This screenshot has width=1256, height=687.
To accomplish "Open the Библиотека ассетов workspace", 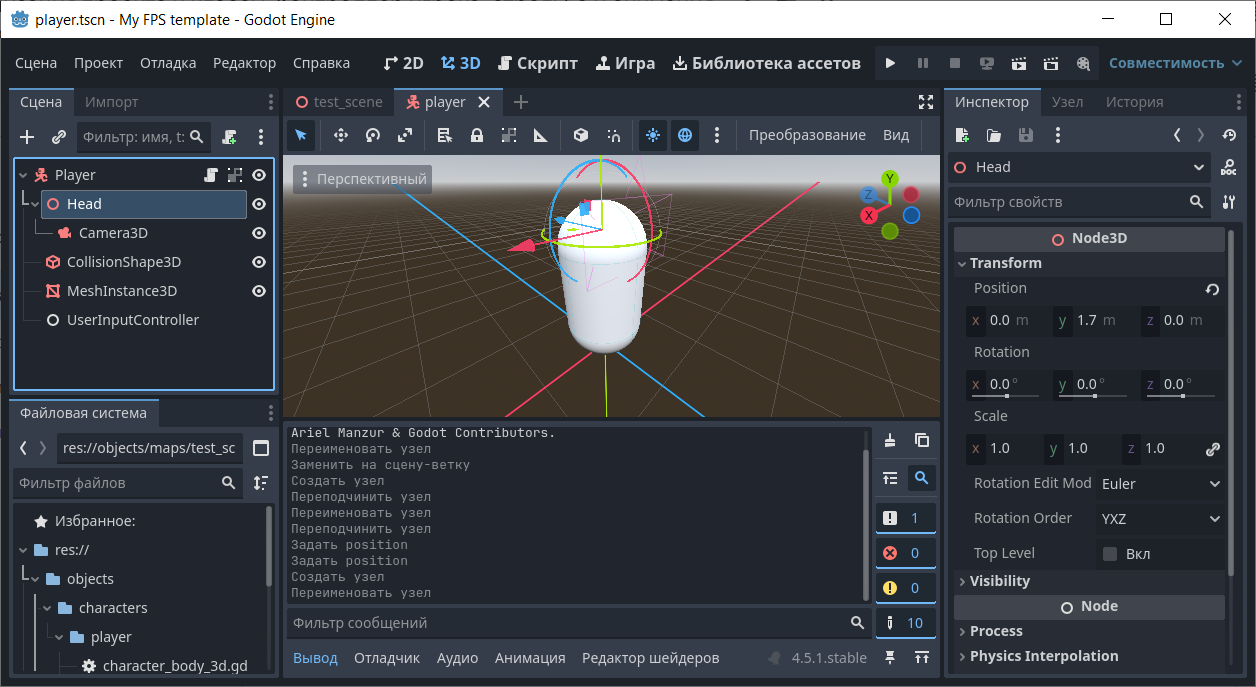I will click(x=766, y=63).
